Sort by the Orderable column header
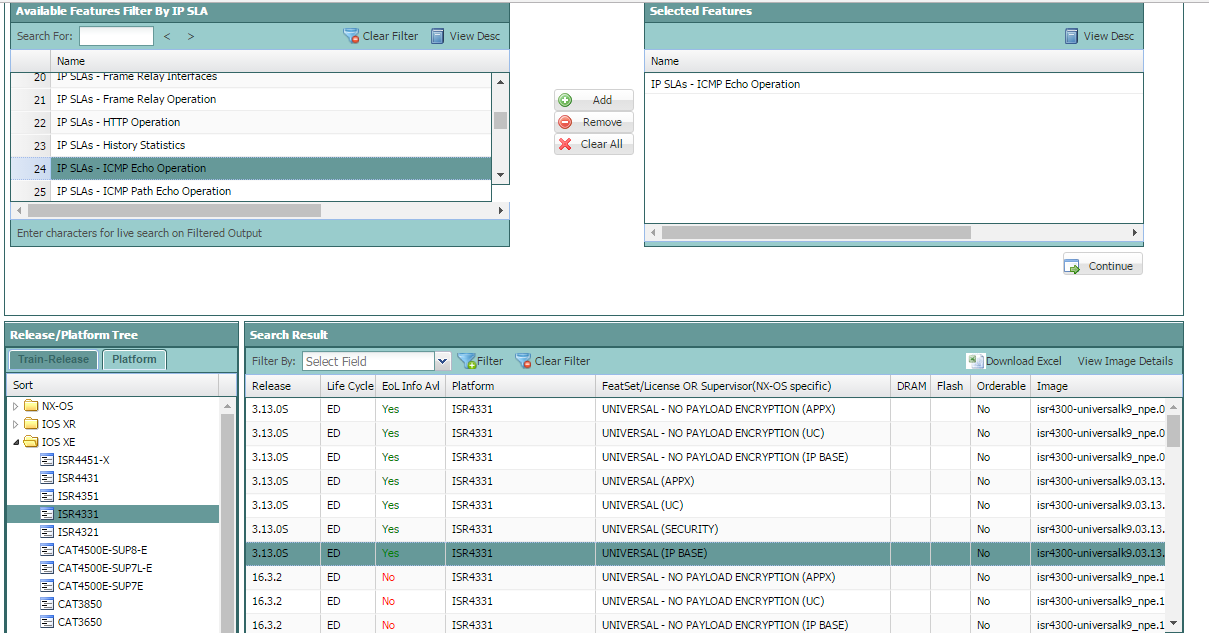The image size is (1209, 633). [1000, 386]
